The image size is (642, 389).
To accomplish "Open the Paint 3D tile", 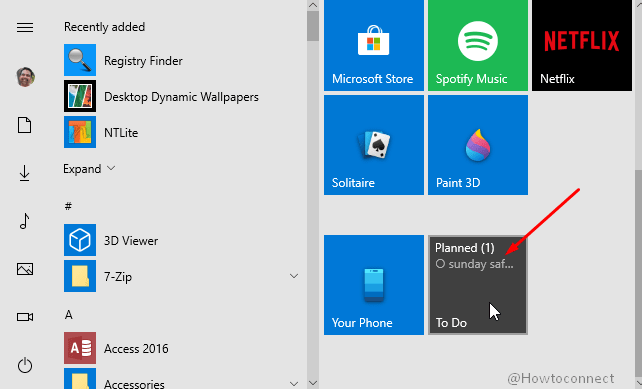I will coord(478,145).
